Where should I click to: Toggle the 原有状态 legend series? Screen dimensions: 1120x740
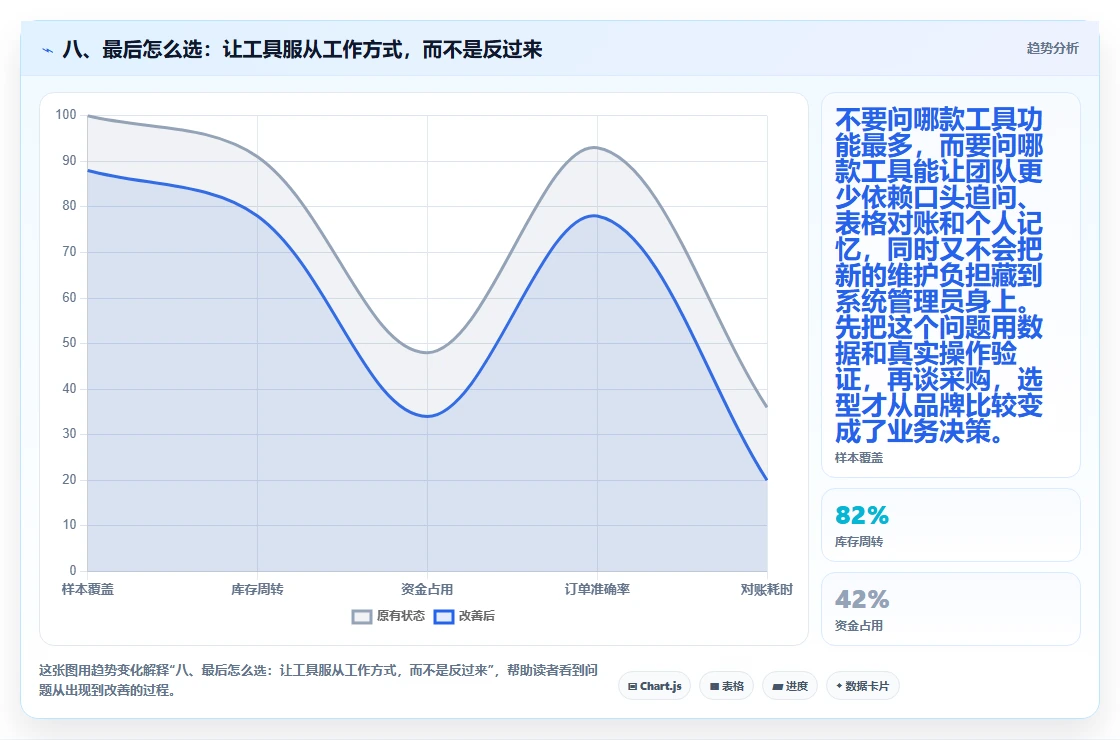[x=389, y=616]
